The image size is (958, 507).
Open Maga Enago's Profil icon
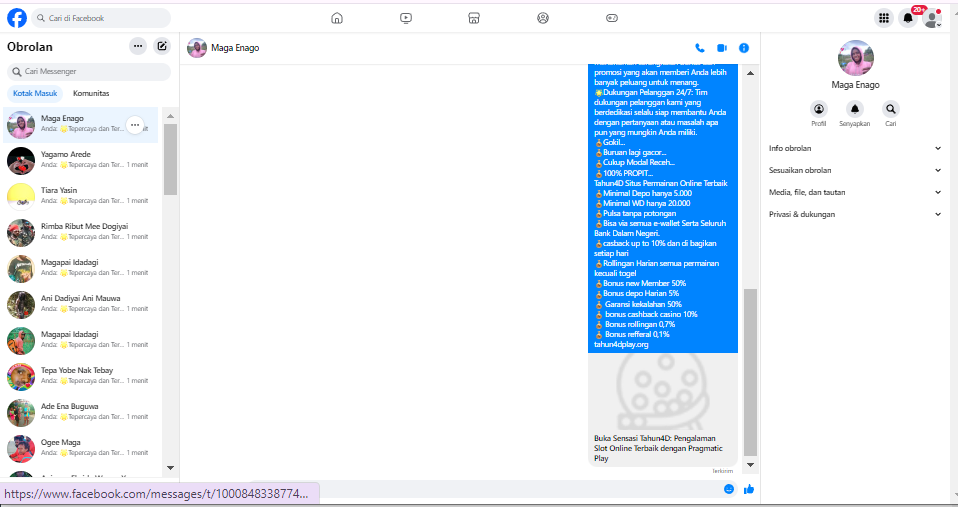click(819, 109)
